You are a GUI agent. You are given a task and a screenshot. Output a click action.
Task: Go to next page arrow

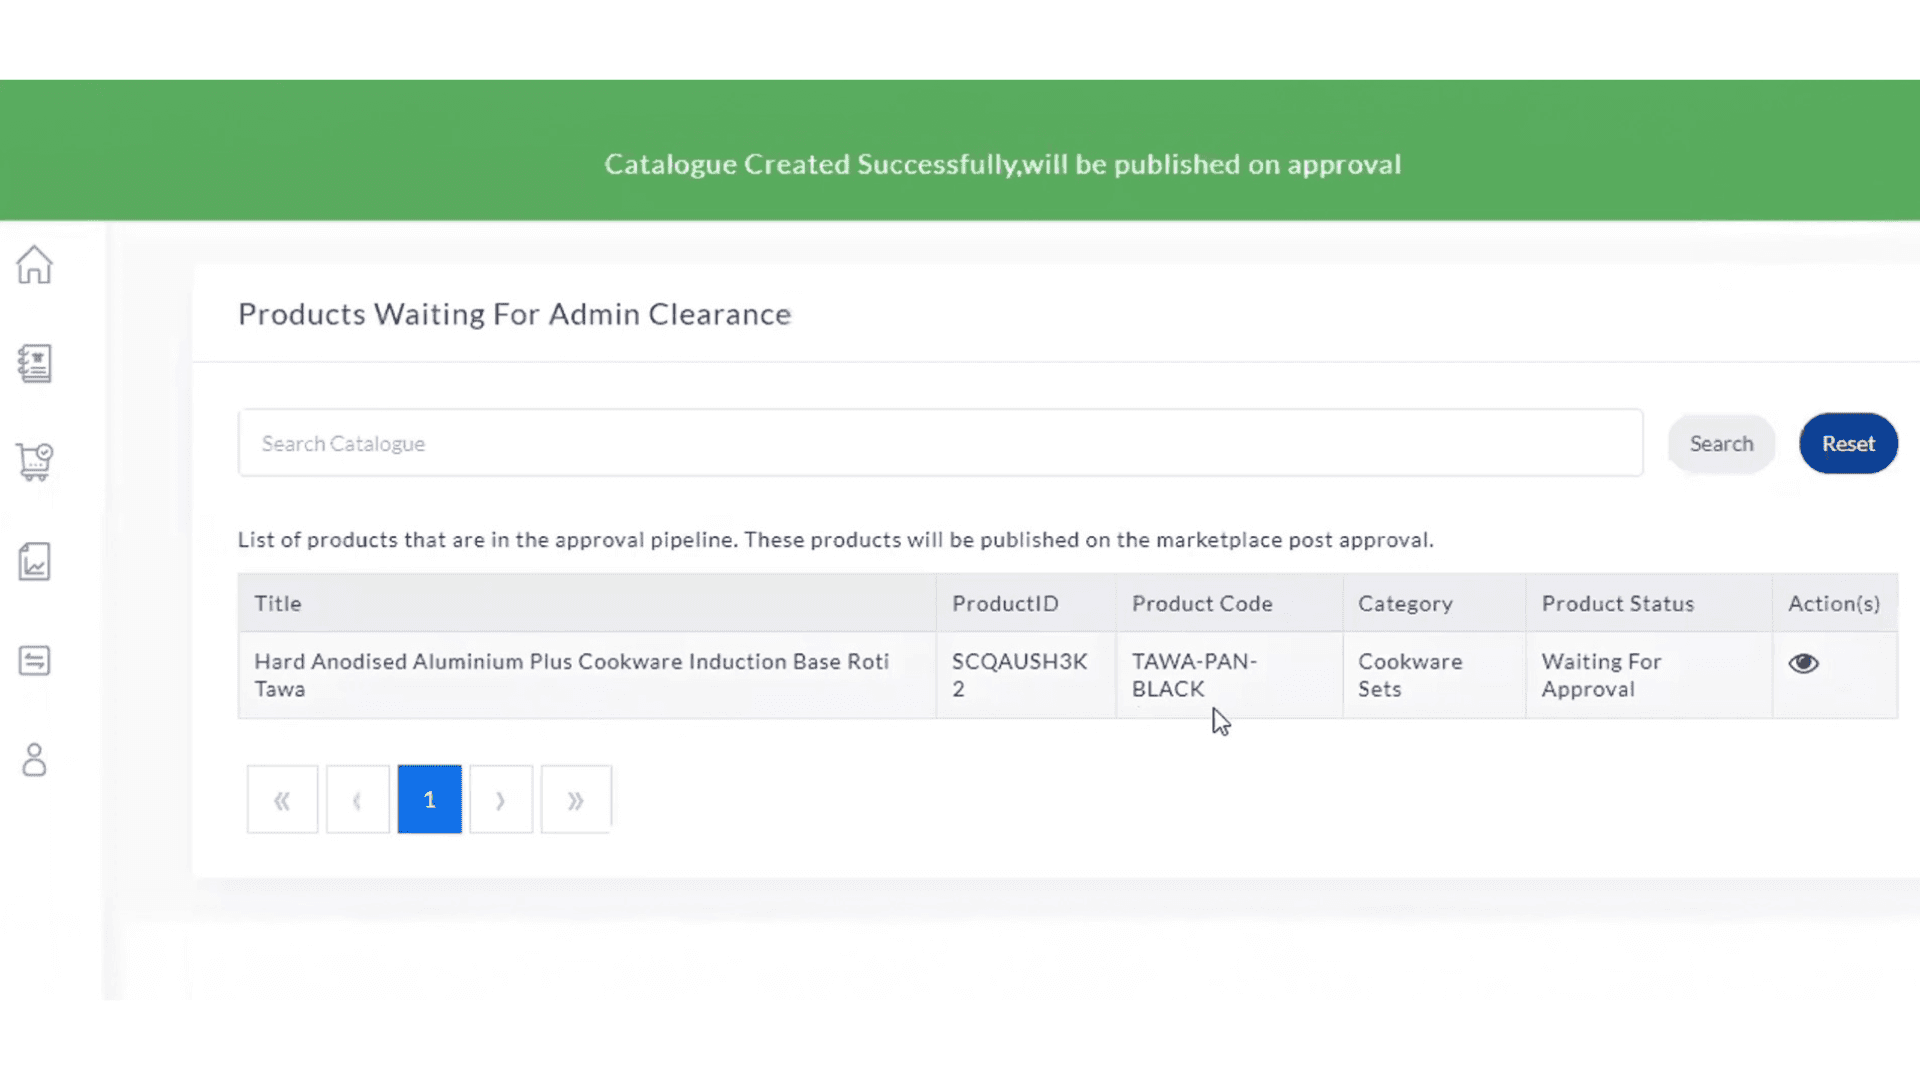(501, 800)
